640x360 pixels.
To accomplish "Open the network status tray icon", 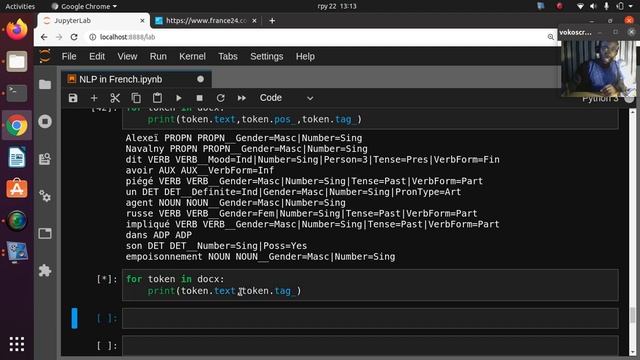I will 580,6.
